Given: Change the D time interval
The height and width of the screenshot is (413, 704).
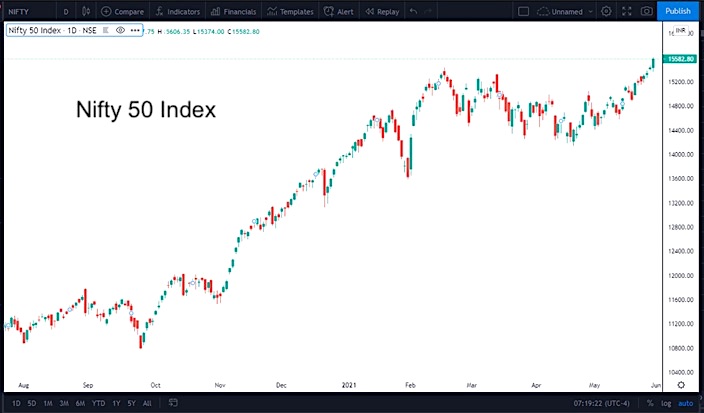Looking at the screenshot, I should click(66, 12).
